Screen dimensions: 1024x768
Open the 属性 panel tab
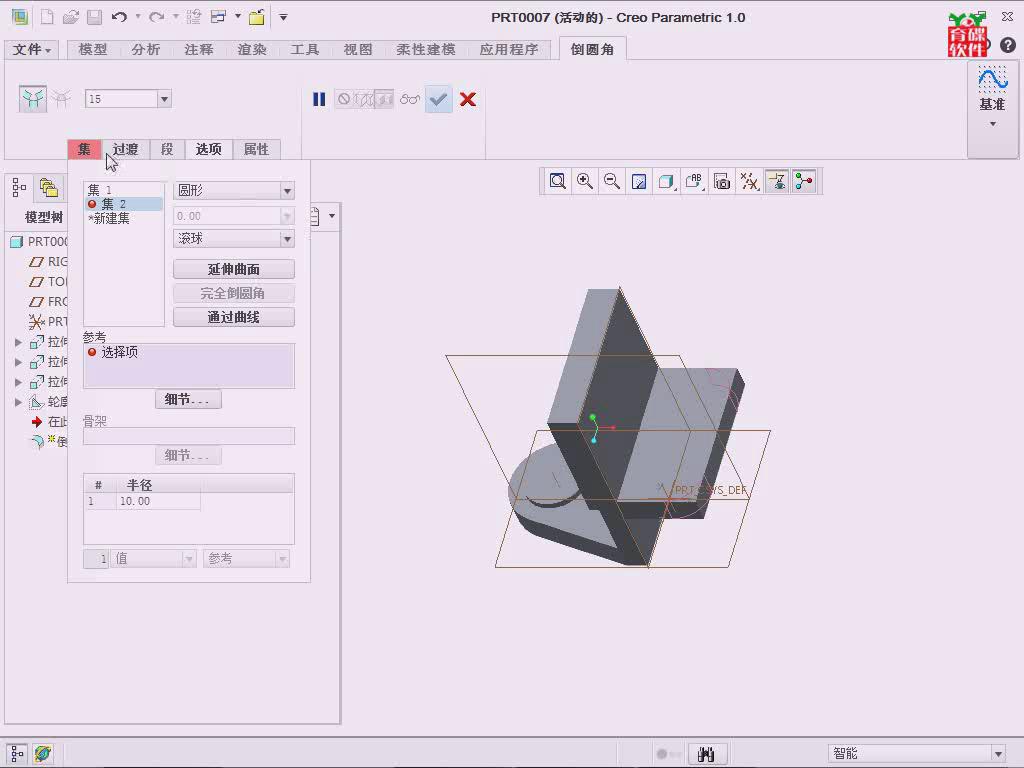click(x=257, y=150)
